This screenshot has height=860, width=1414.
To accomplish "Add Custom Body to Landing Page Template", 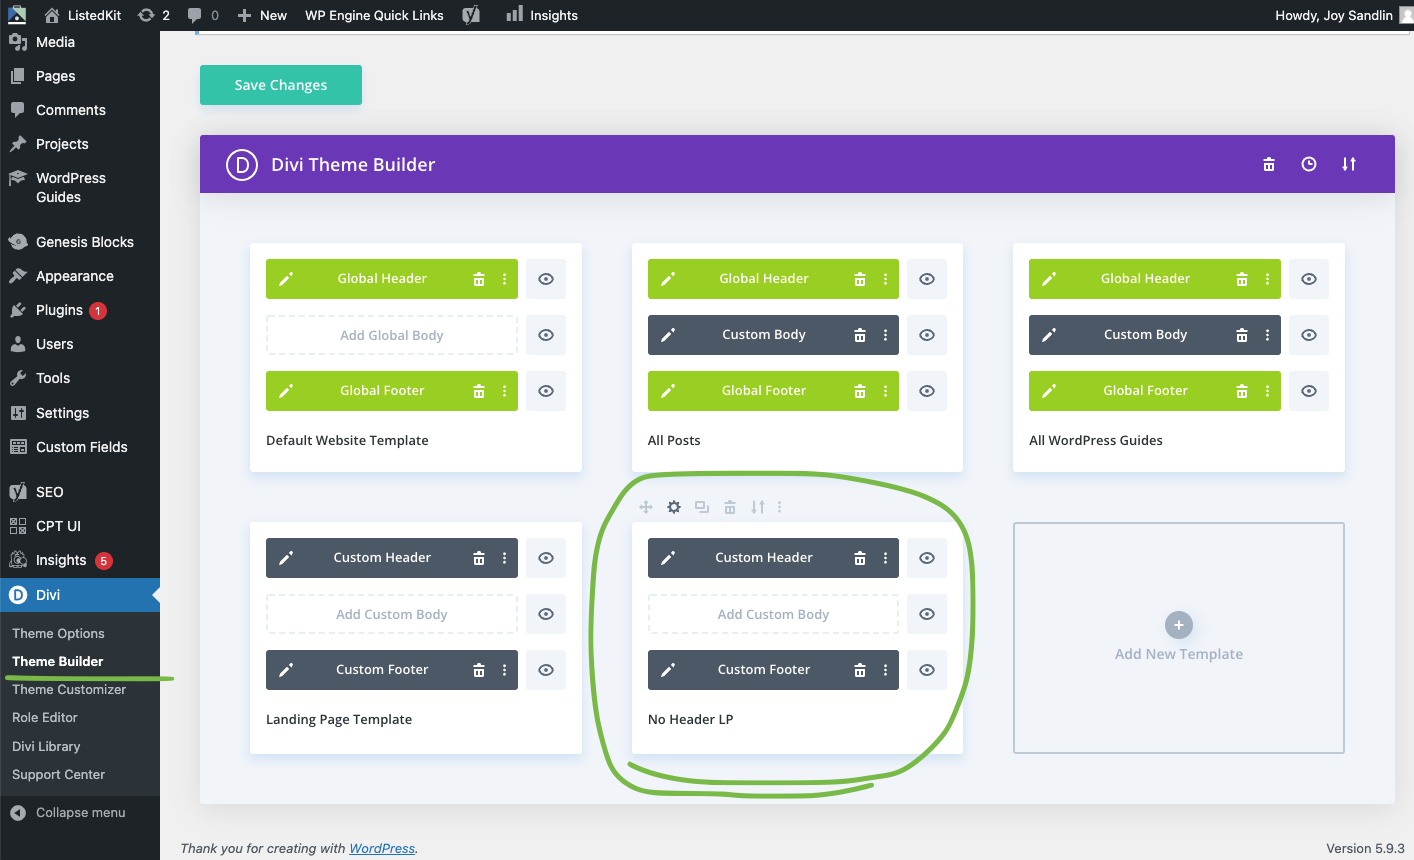I will [x=392, y=614].
